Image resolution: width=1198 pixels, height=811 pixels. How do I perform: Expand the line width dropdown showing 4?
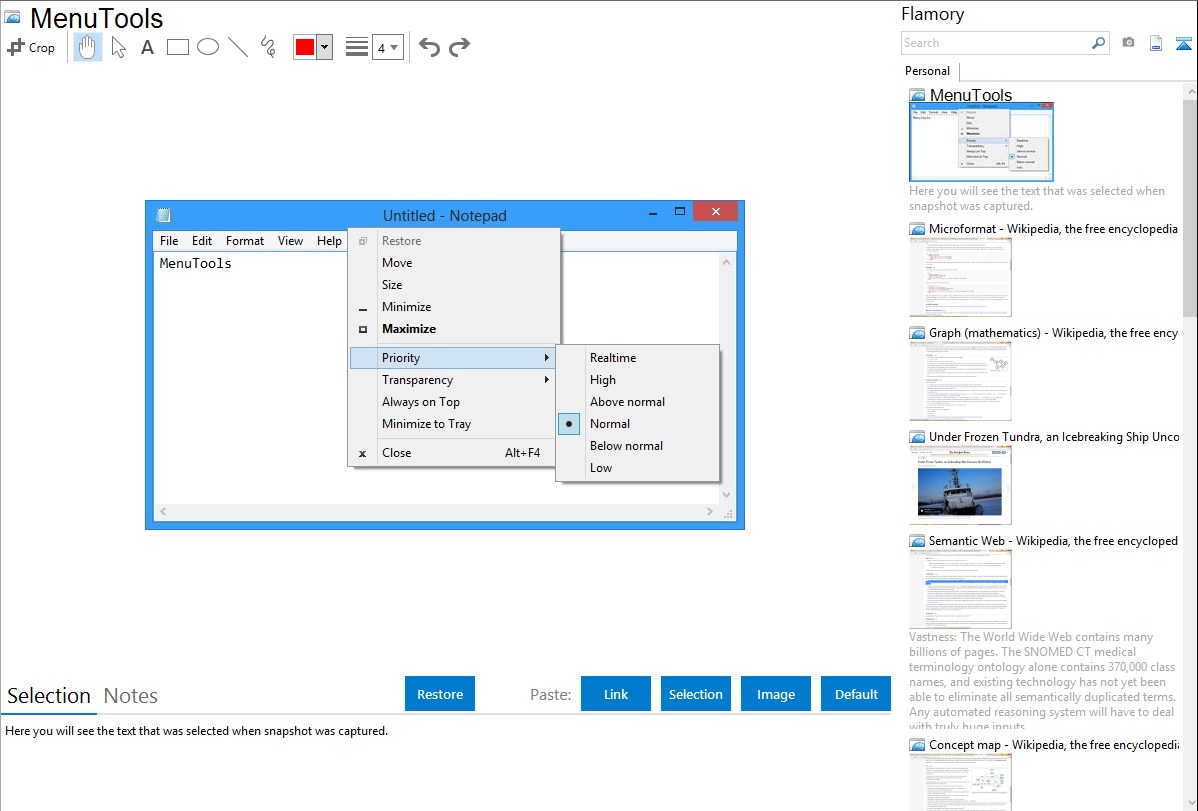pos(387,47)
